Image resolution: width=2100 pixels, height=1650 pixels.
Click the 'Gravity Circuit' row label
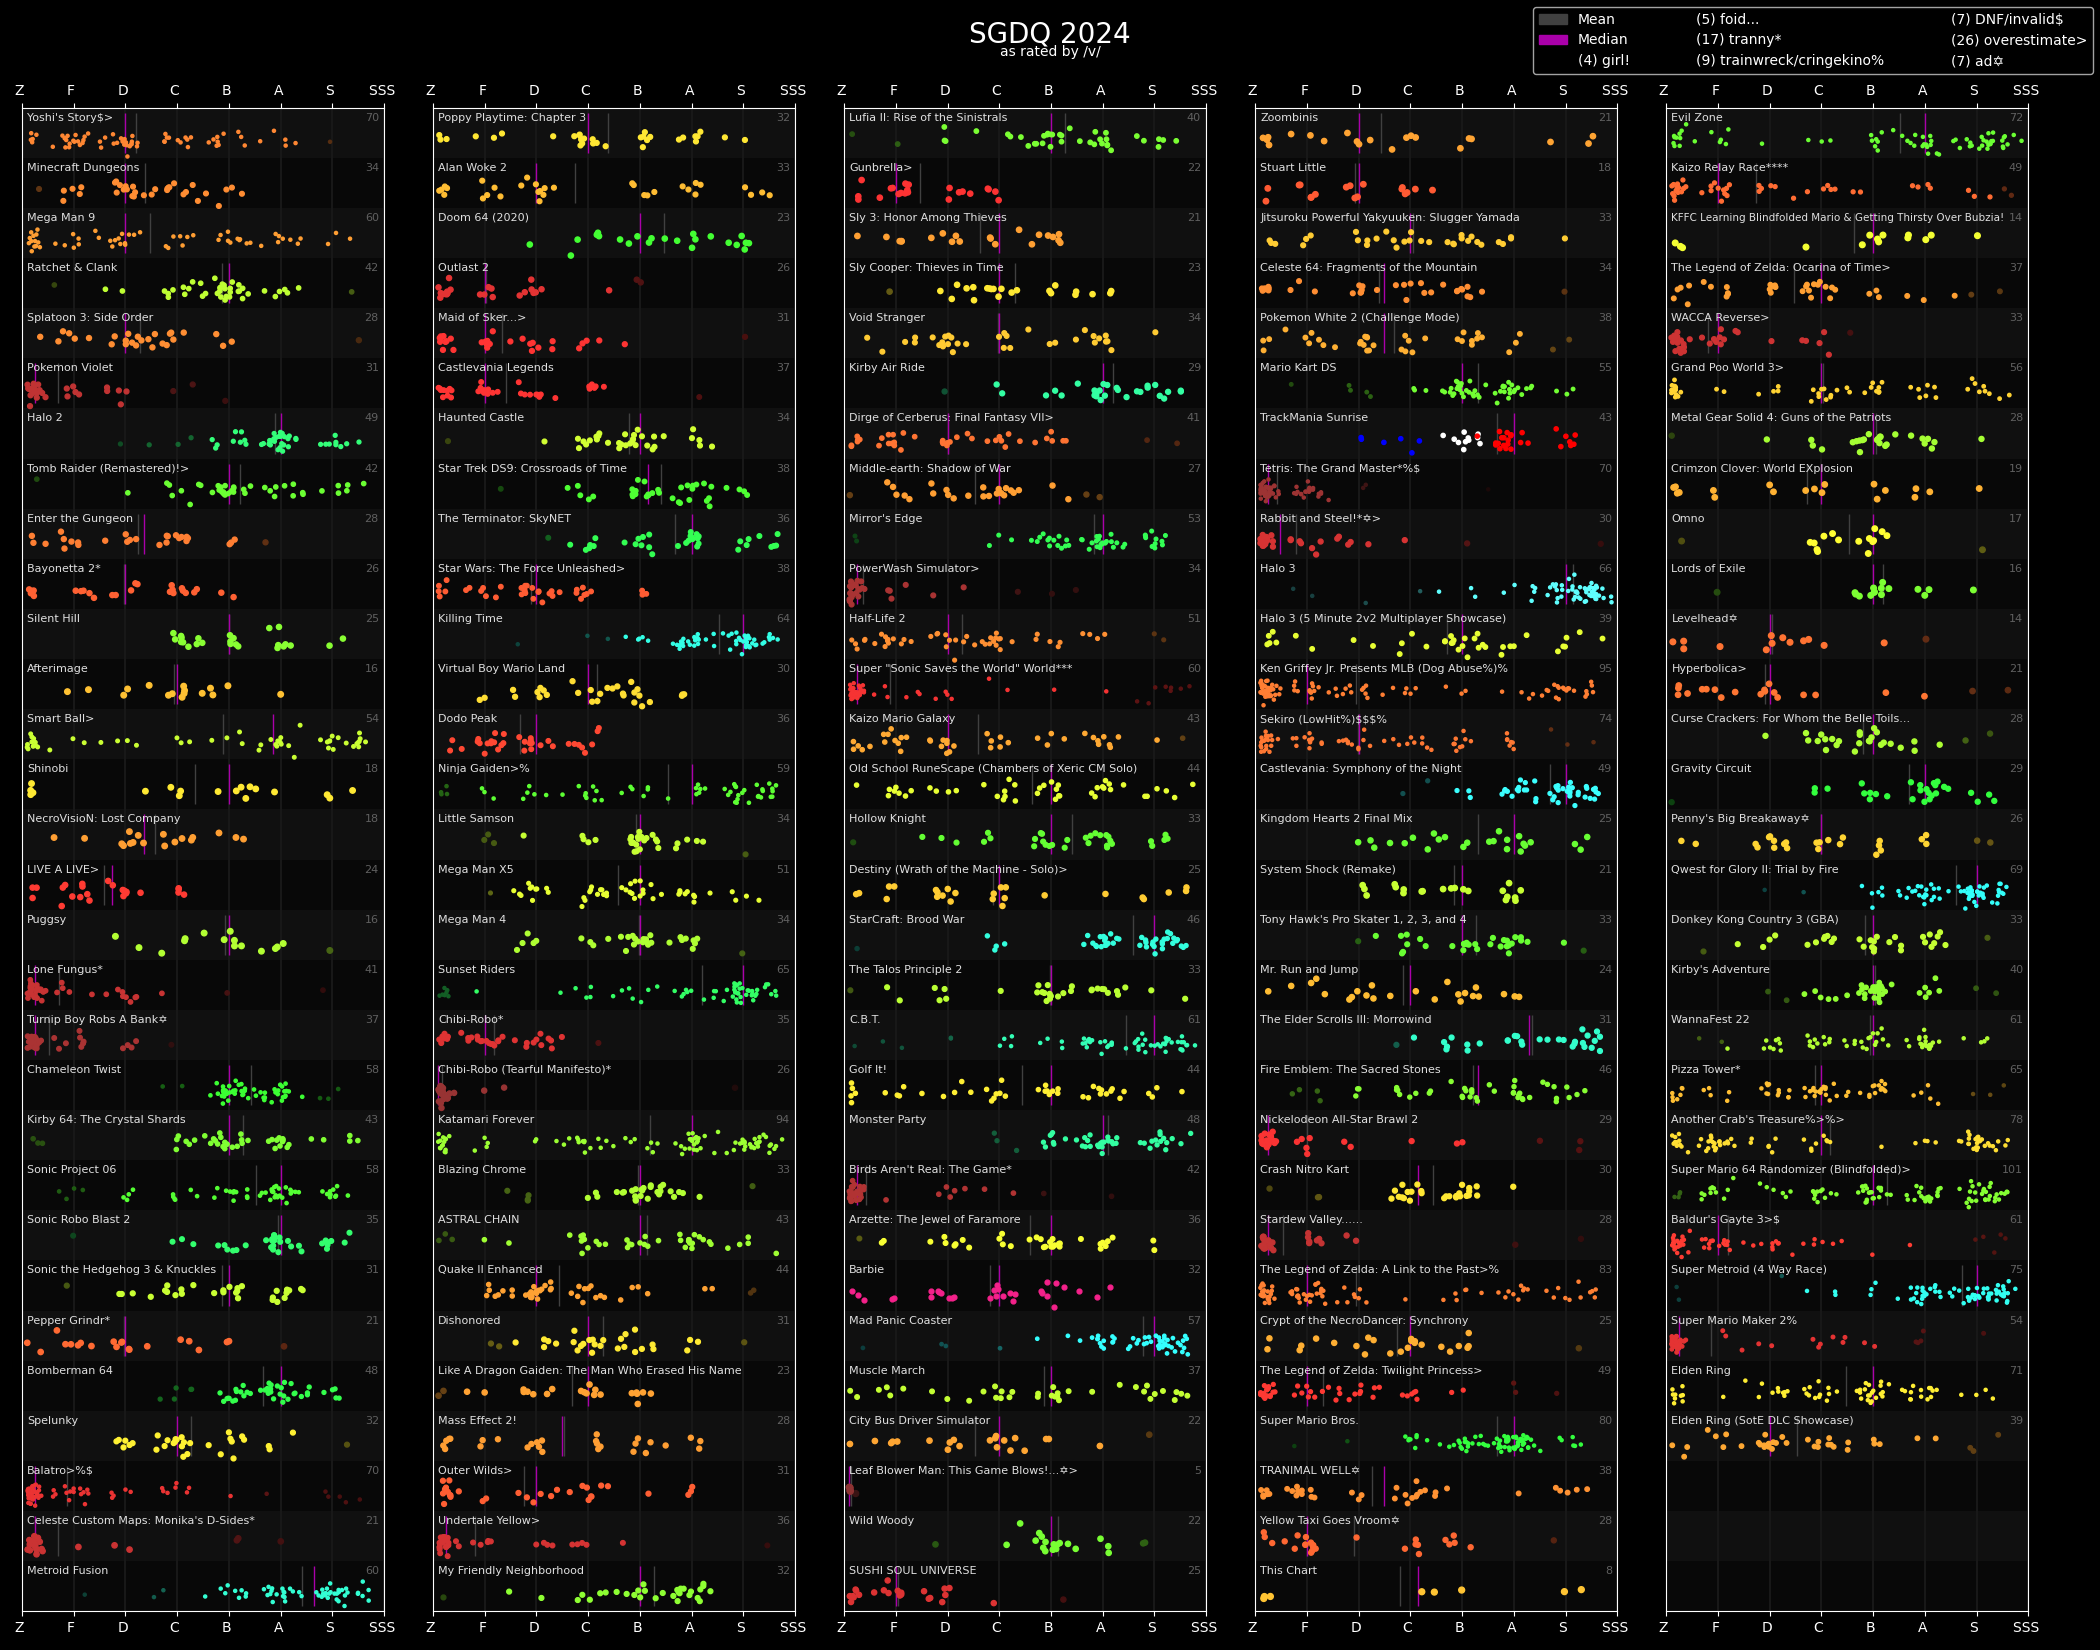[x=1711, y=768]
